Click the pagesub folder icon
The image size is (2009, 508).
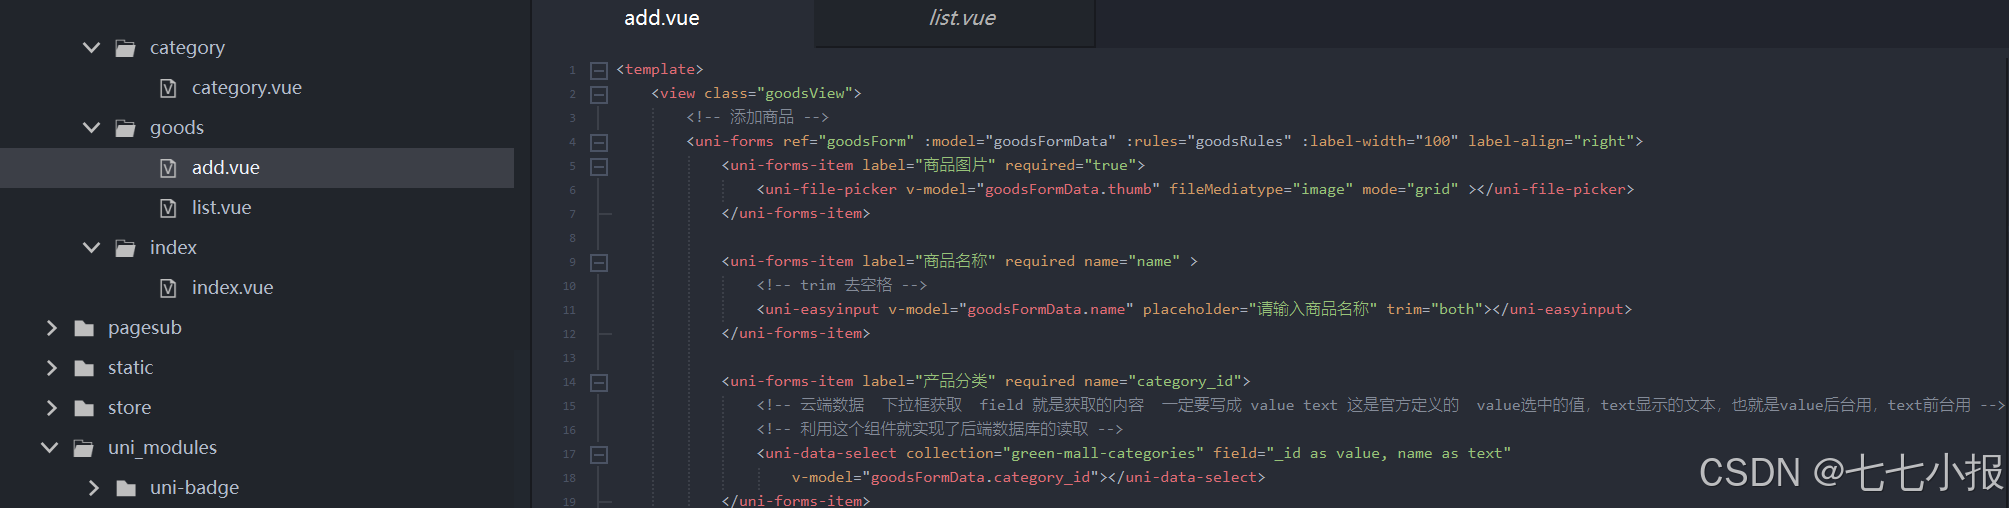(x=84, y=328)
